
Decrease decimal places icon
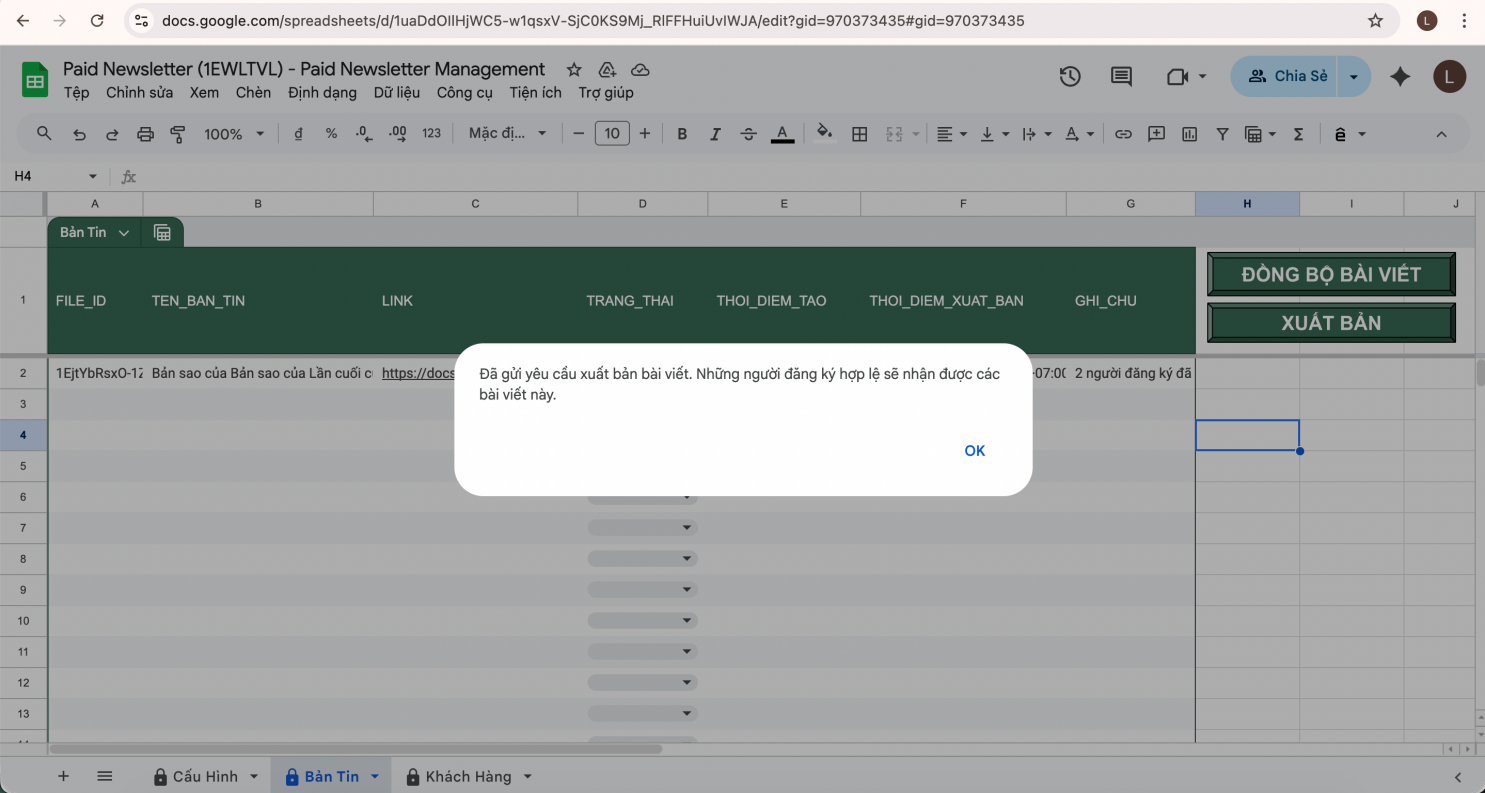[364, 133]
